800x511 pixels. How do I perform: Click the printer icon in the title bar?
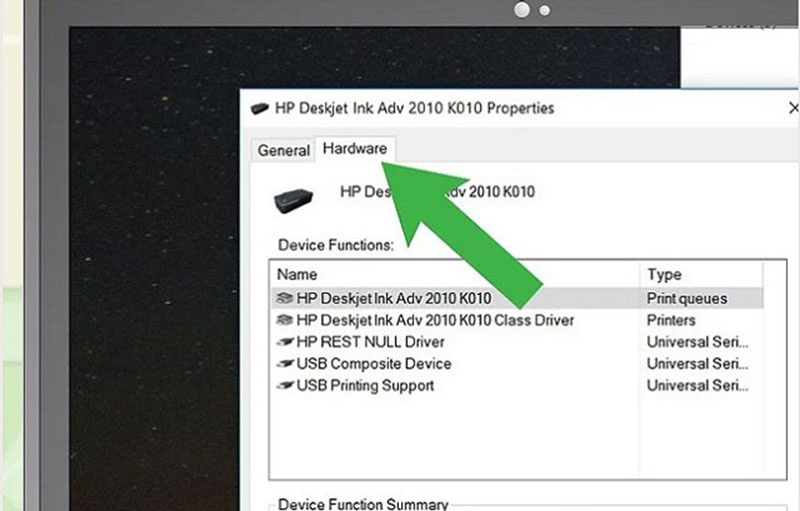click(x=259, y=108)
